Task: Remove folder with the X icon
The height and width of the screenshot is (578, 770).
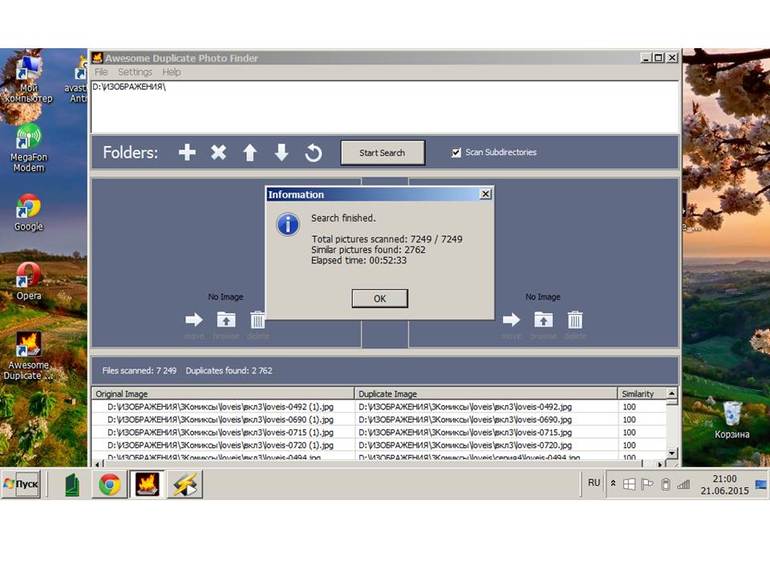Action: (x=218, y=153)
